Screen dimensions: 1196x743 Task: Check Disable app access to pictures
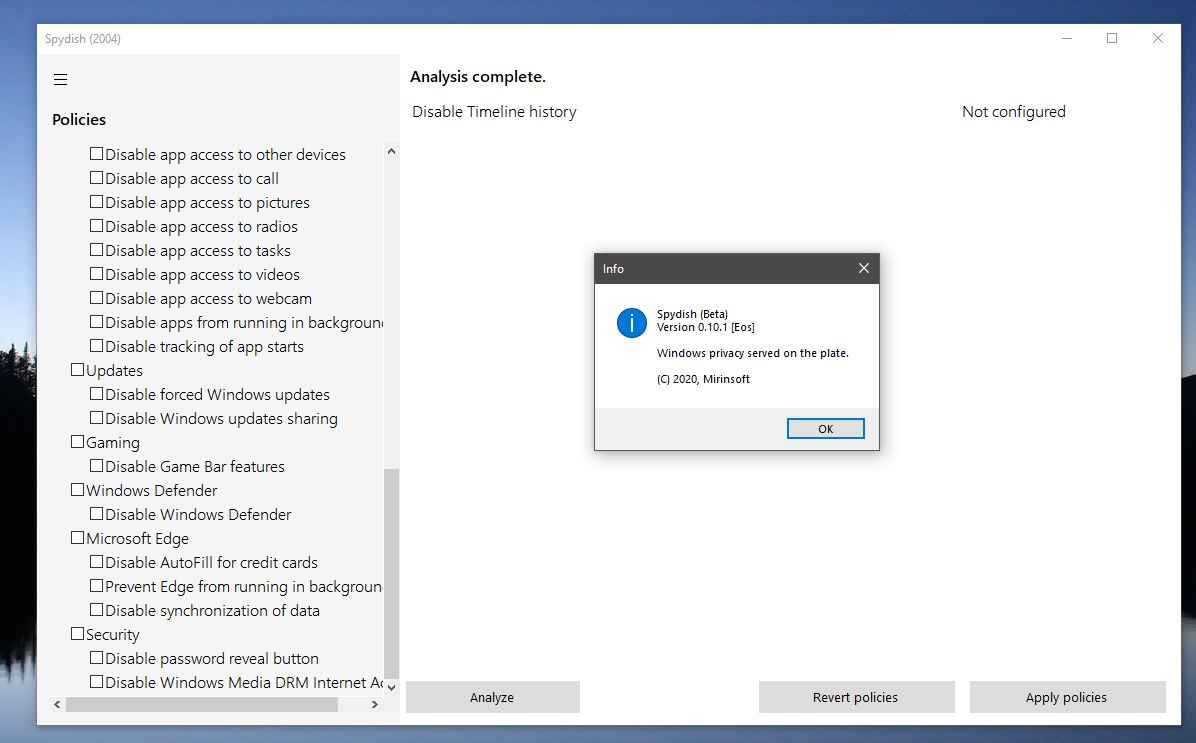96,202
